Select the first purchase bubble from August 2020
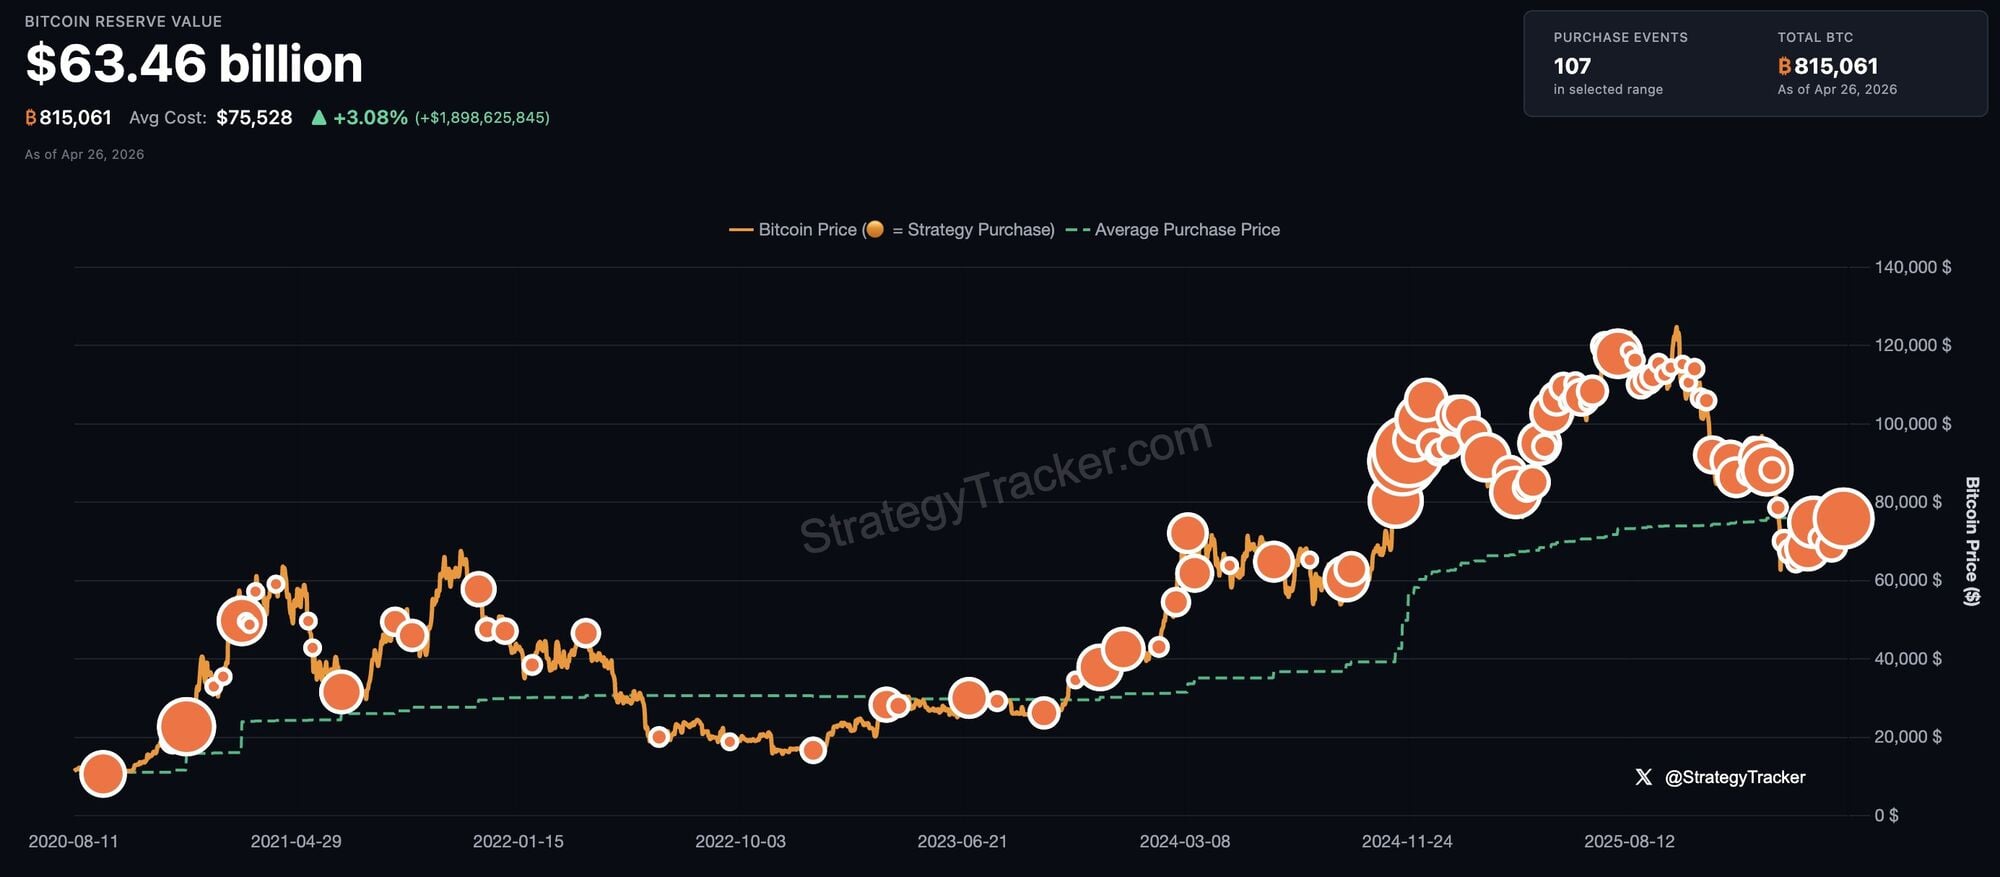This screenshot has width=2000, height=877. click(x=102, y=773)
